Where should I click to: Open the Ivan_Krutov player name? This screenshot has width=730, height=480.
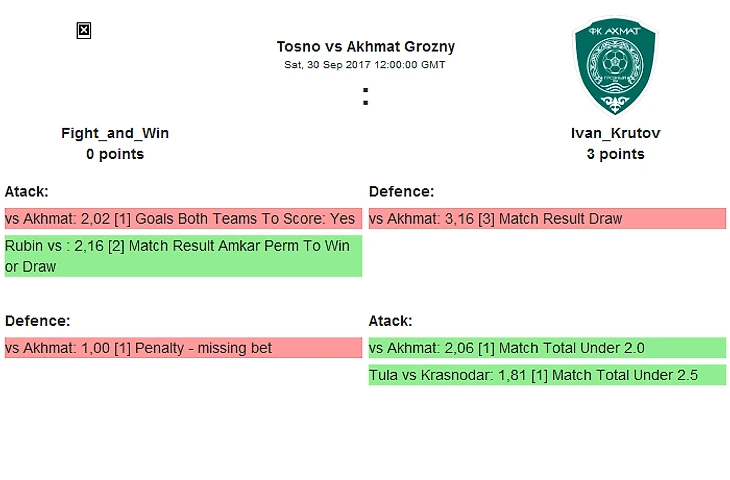(615, 133)
